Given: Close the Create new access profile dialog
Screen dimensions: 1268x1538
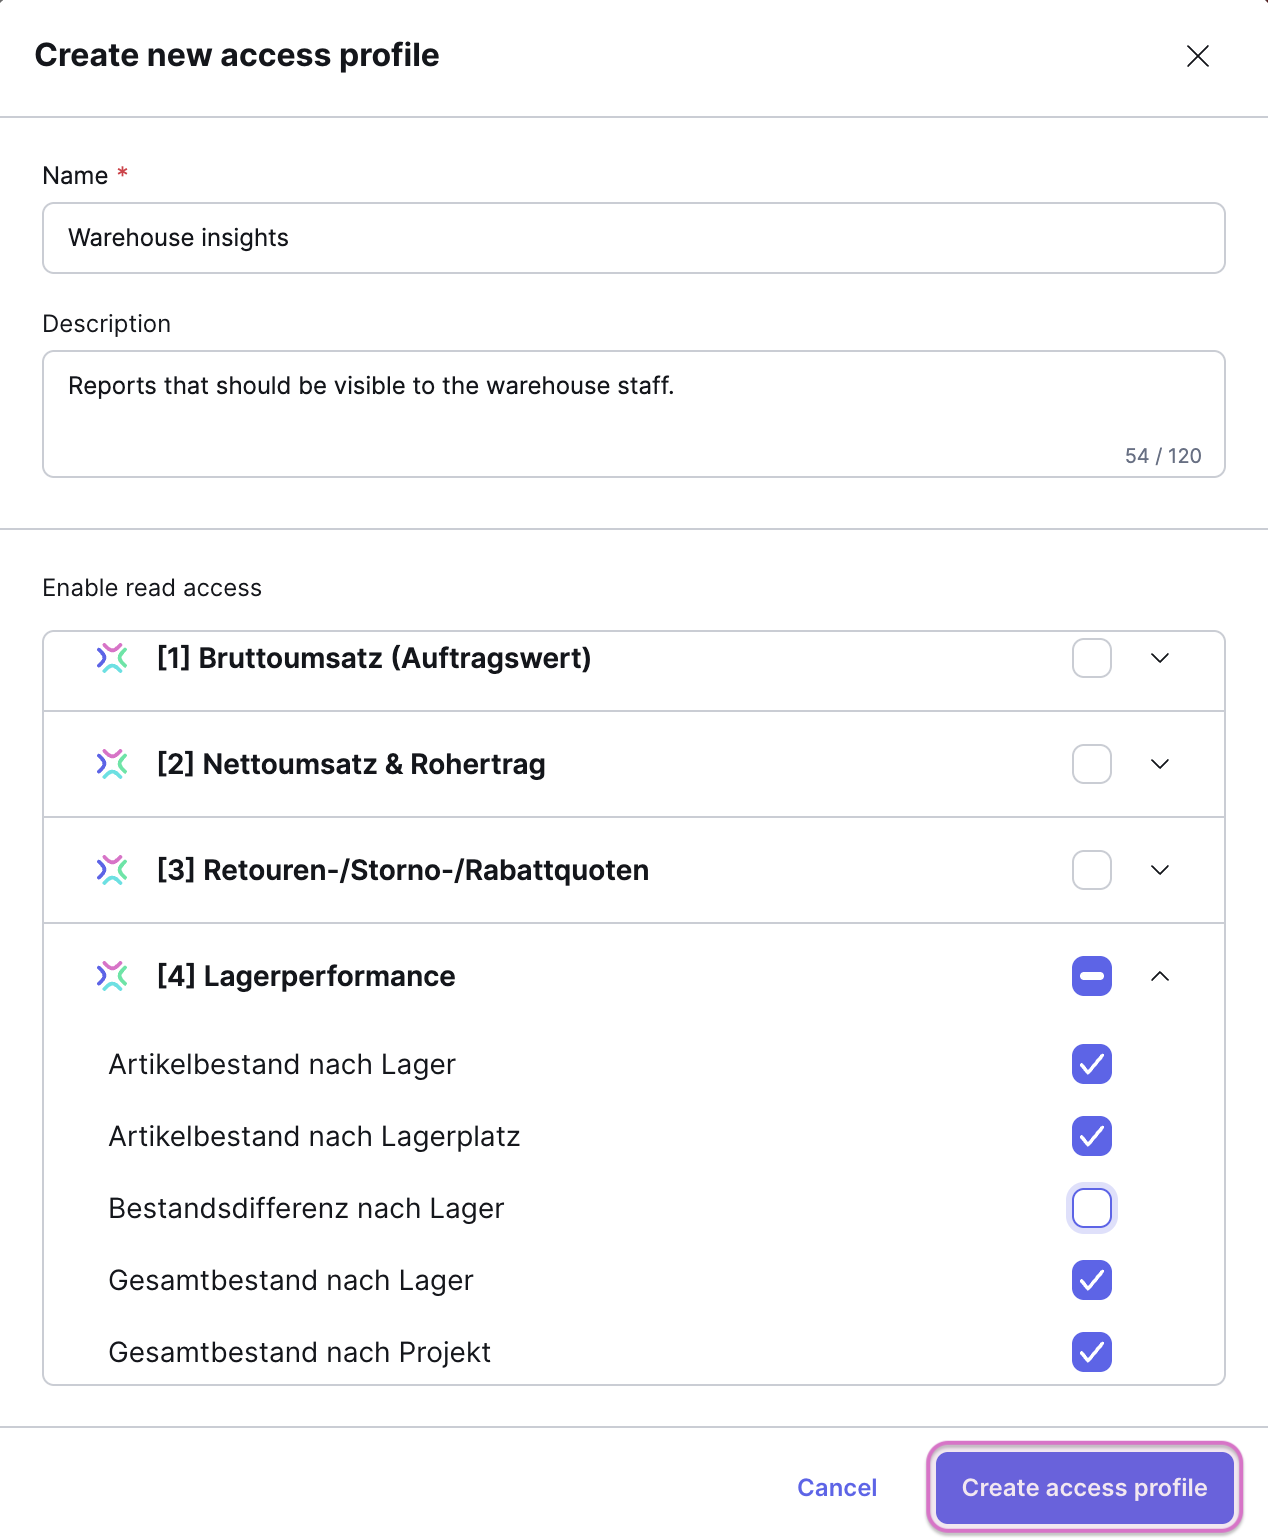Looking at the screenshot, I should click(1197, 56).
